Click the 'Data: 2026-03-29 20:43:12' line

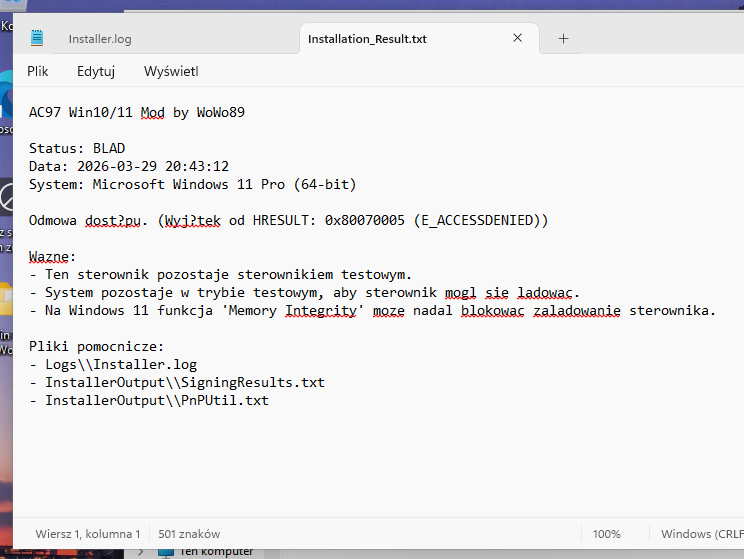click(x=129, y=167)
